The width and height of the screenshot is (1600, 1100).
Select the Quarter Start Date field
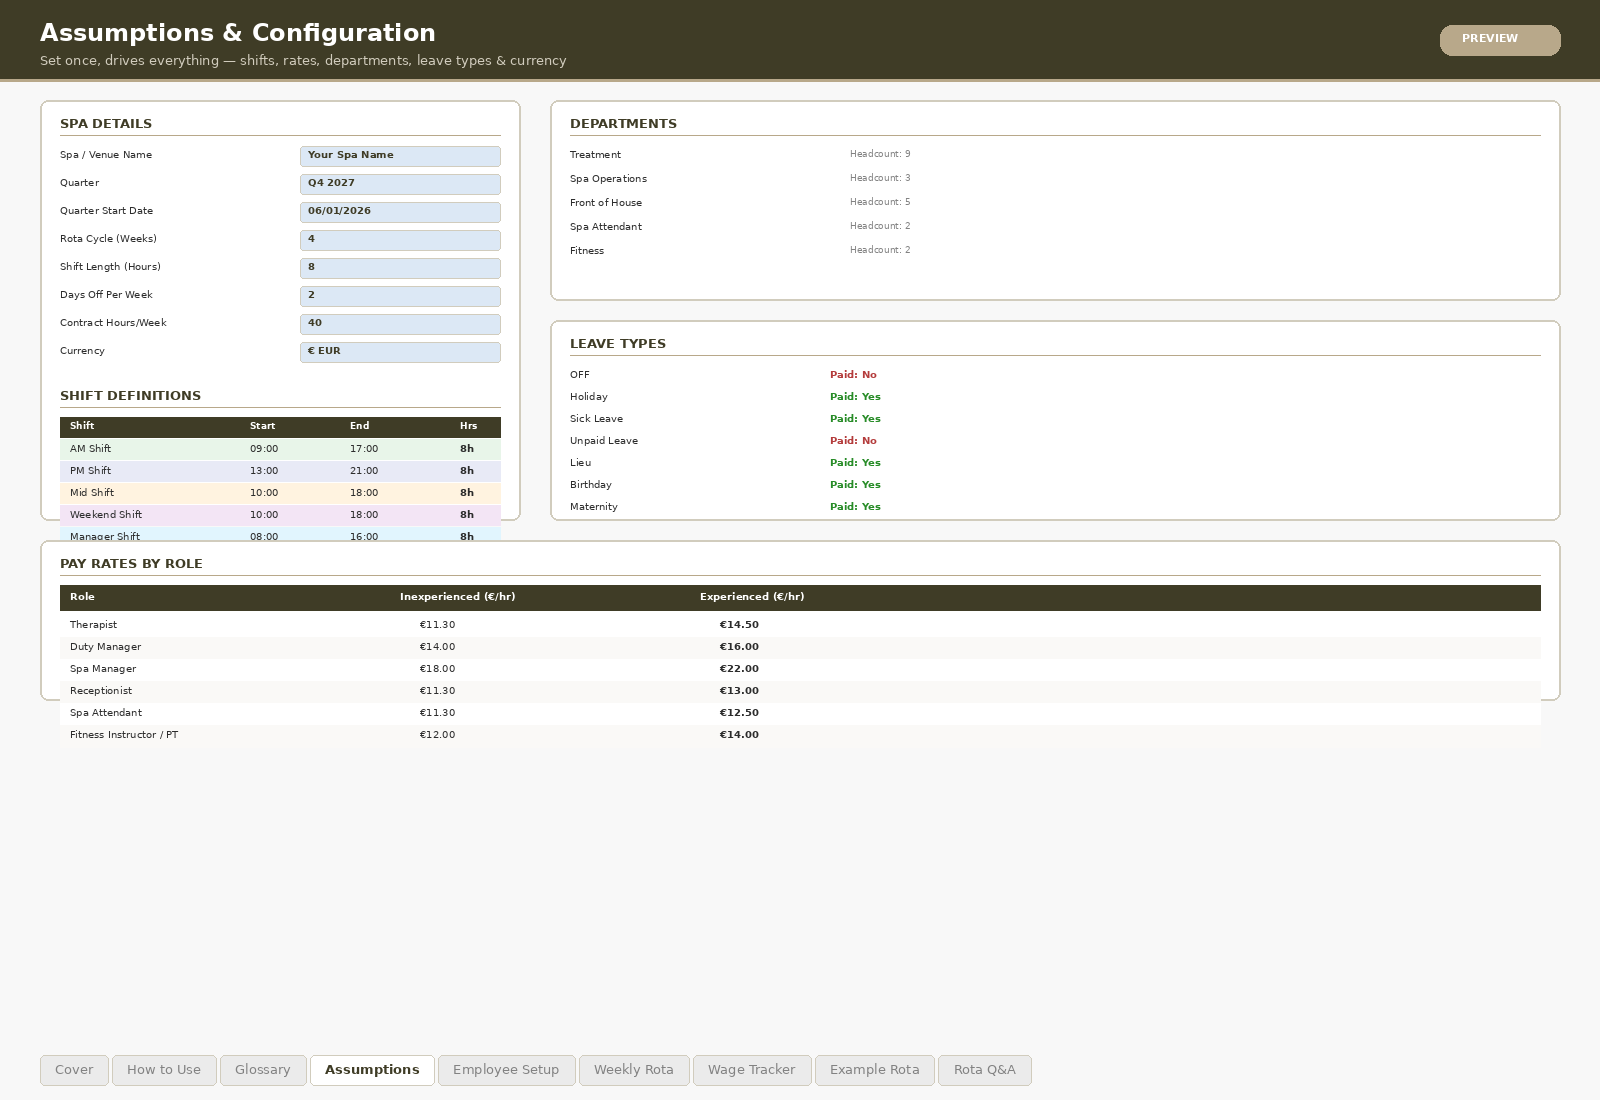(400, 212)
